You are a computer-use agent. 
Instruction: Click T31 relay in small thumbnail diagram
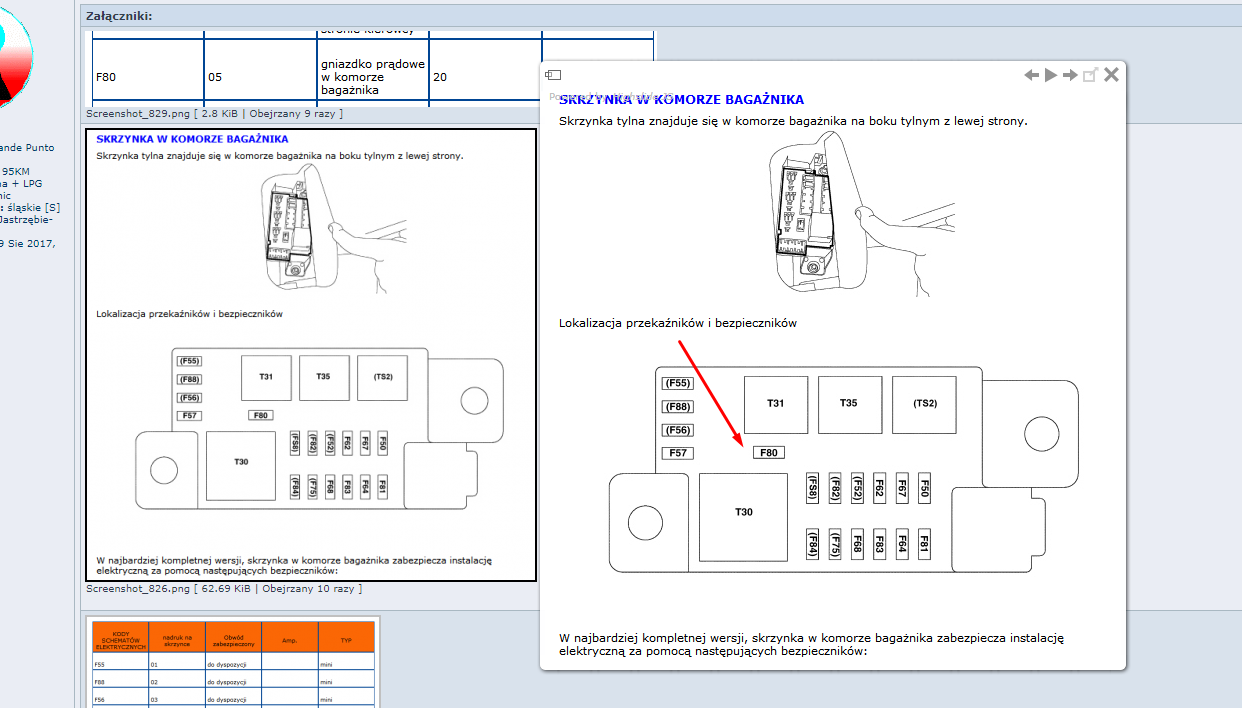pos(266,377)
